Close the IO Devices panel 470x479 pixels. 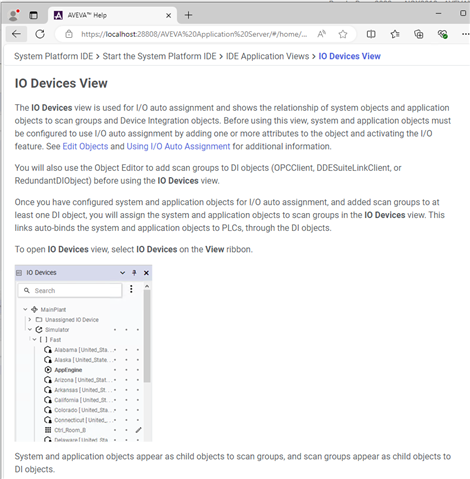pos(146,273)
